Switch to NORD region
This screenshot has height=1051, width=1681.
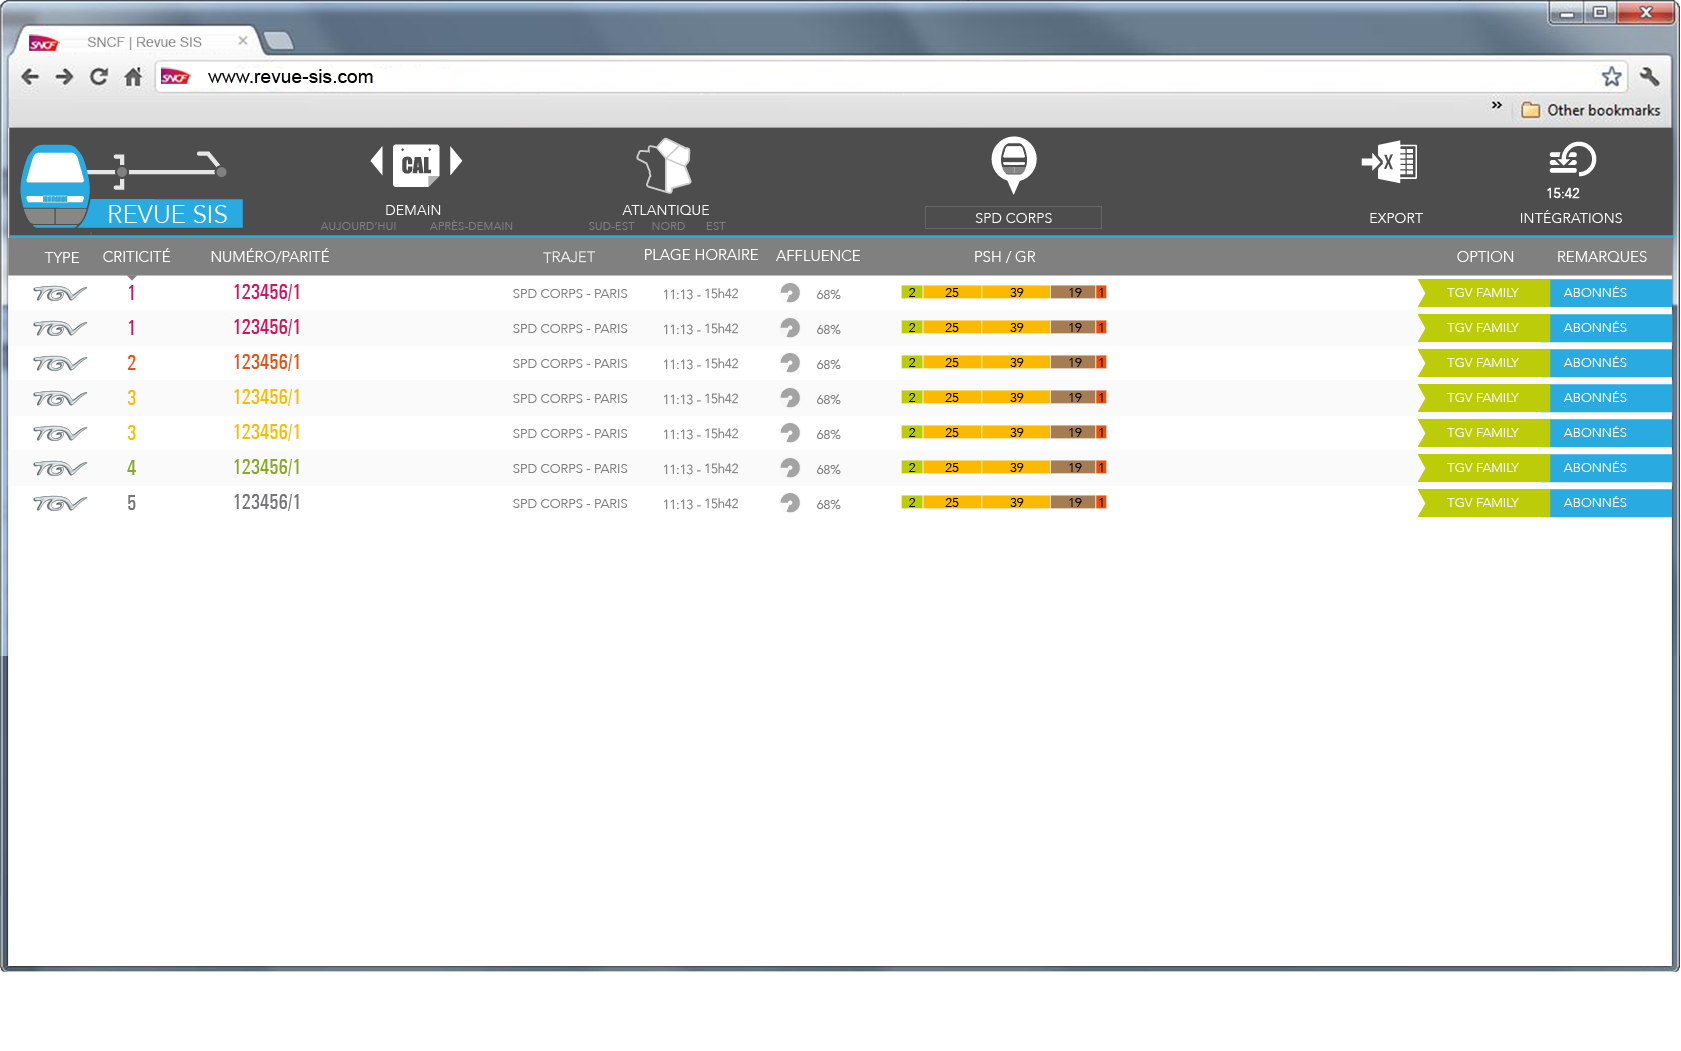tap(668, 227)
